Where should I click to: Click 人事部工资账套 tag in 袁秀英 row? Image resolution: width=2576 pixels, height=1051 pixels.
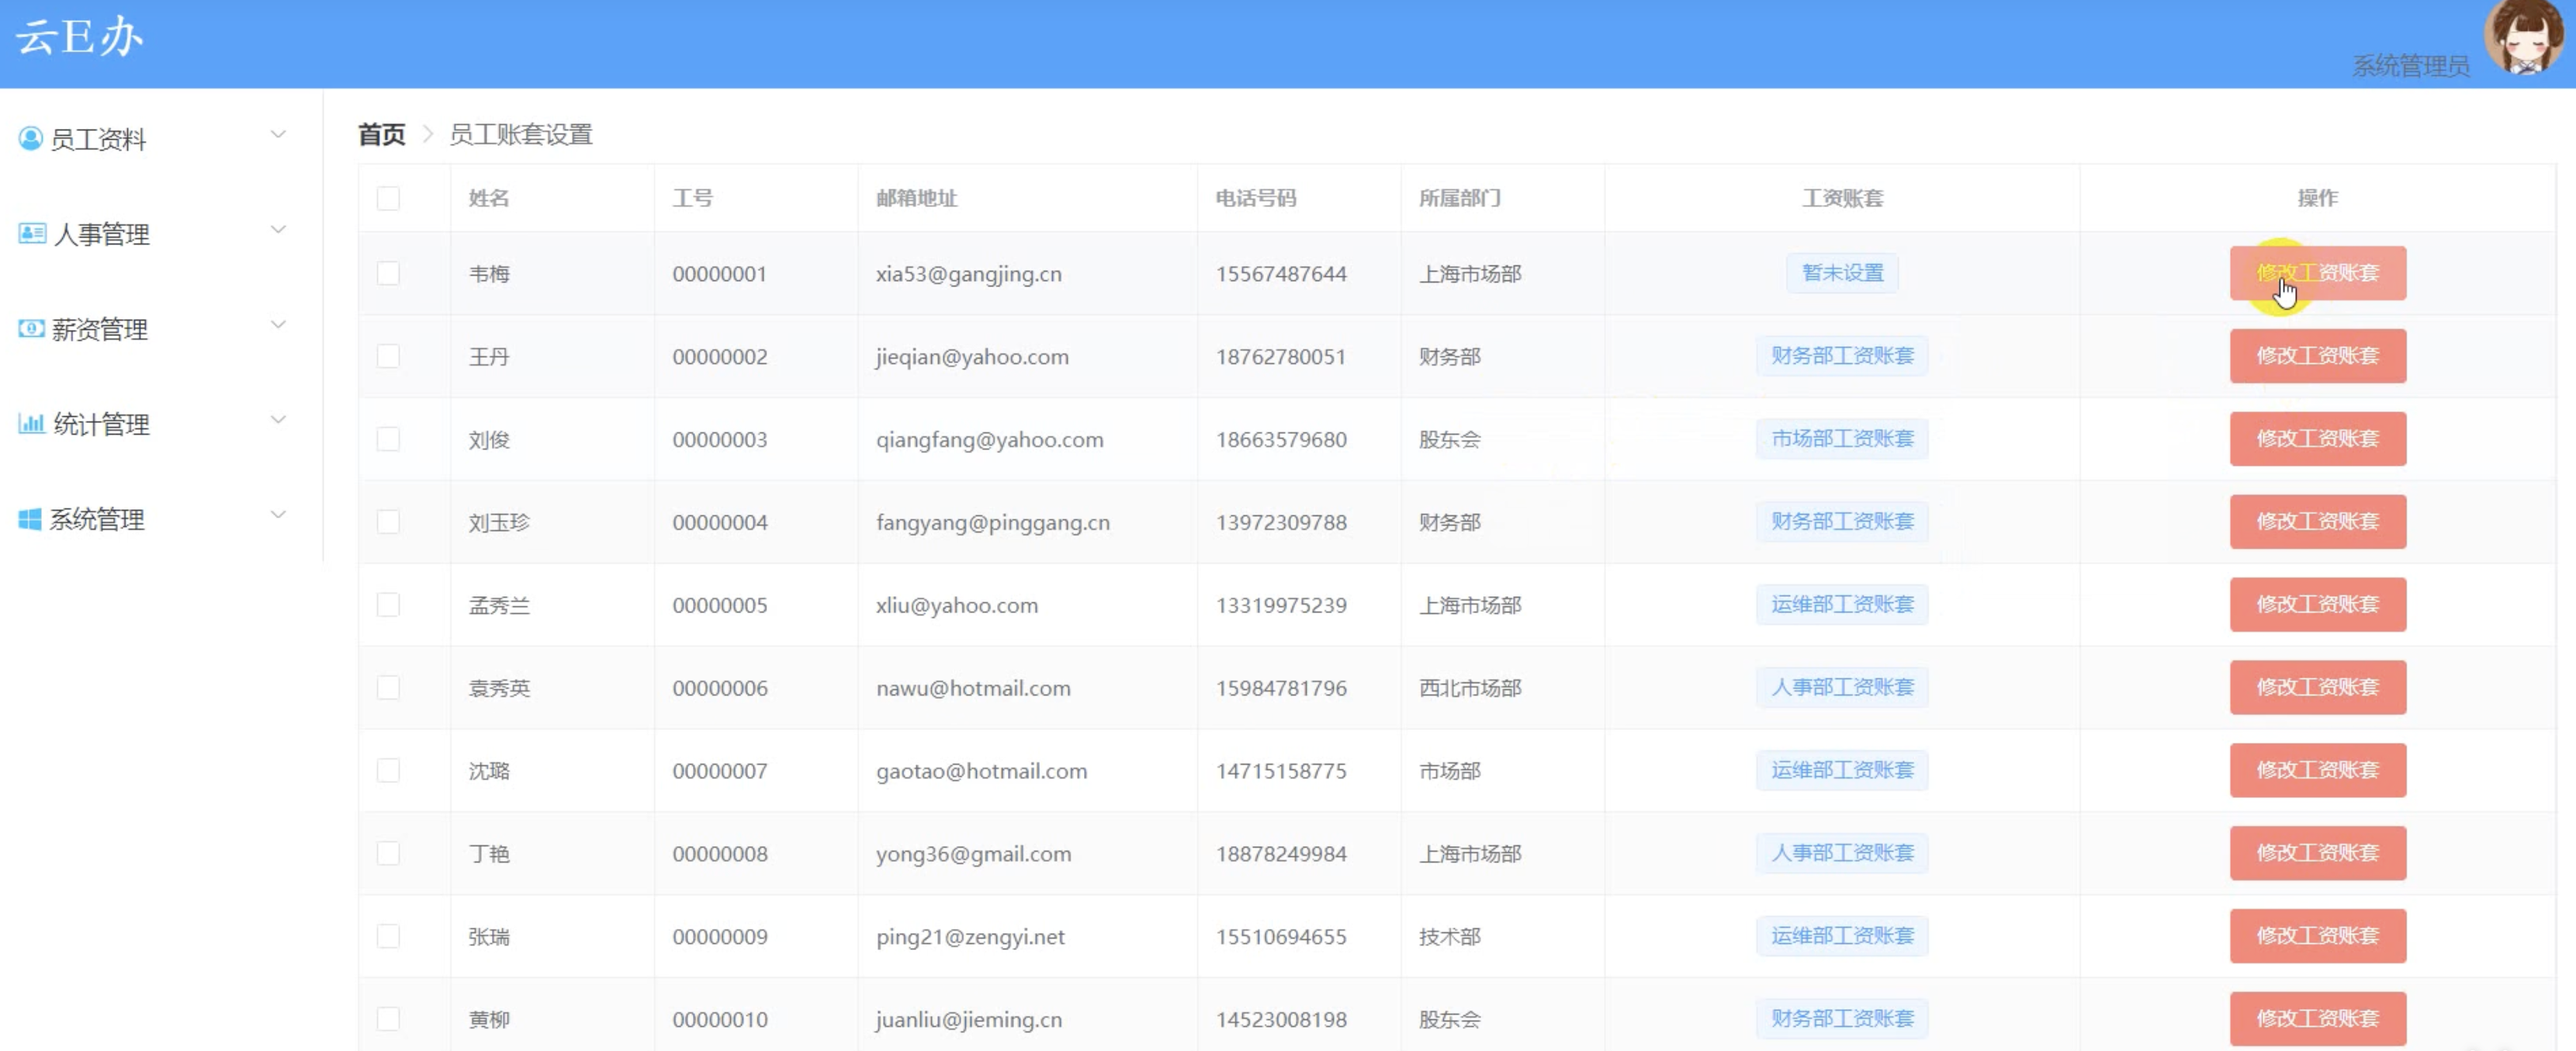click(1842, 688)
